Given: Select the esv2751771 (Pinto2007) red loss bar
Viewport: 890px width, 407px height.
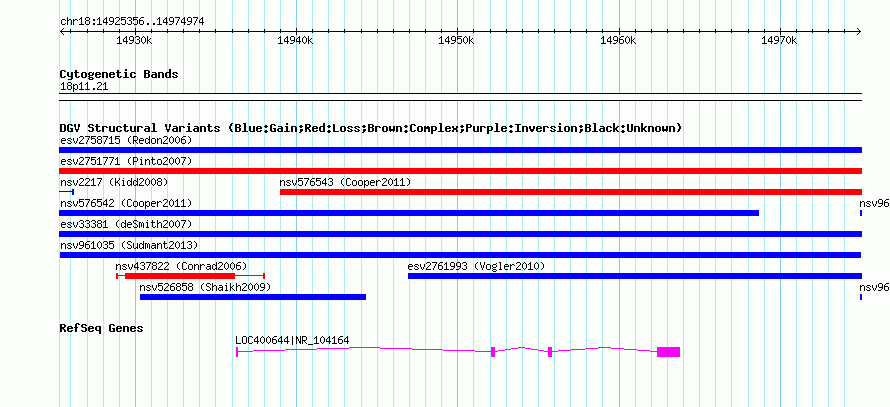Looking at the screenshot, I should coord(460,171).
